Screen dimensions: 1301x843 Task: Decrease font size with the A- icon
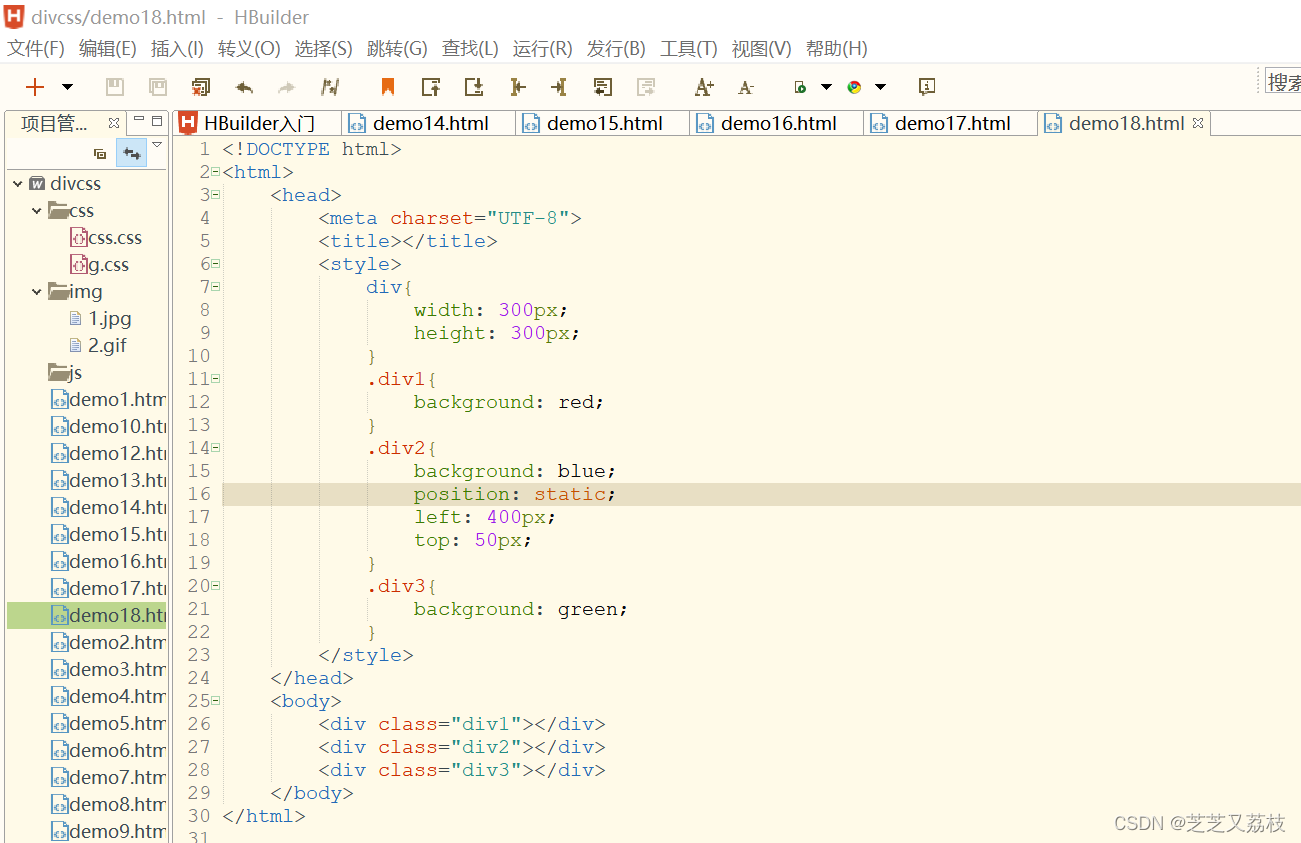(746, 88)
